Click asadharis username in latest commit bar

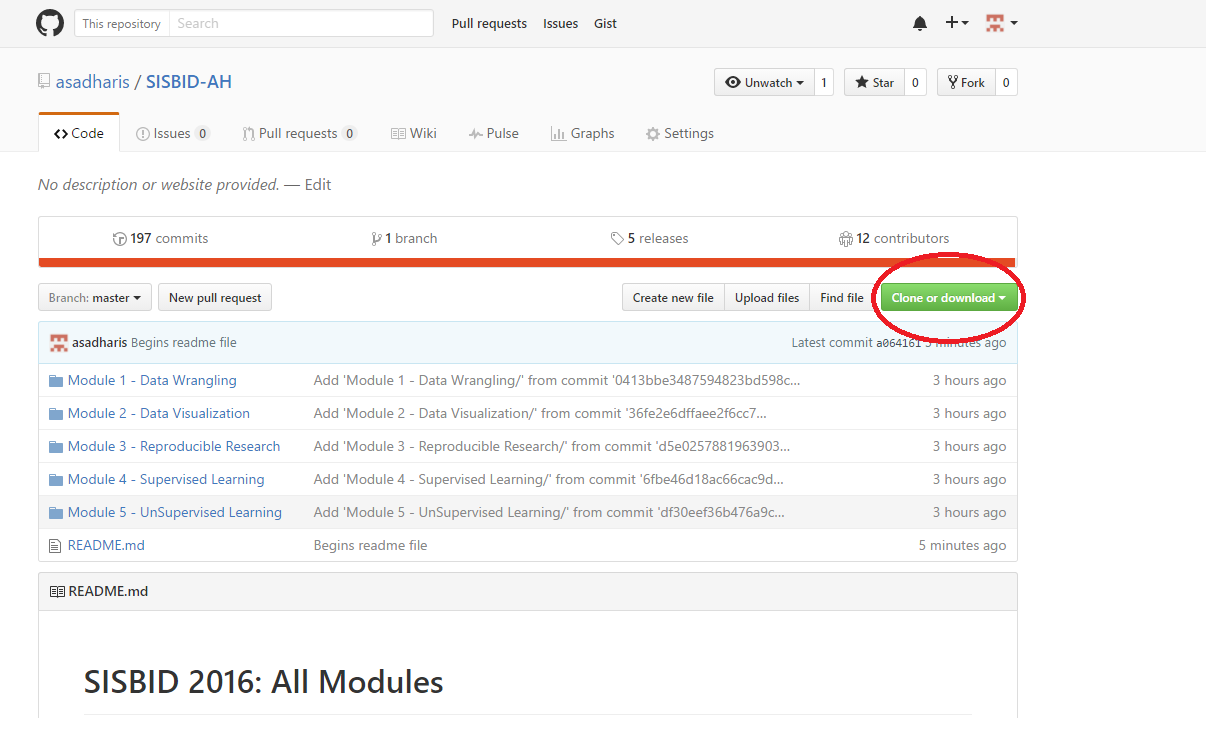tap(100, 342)
